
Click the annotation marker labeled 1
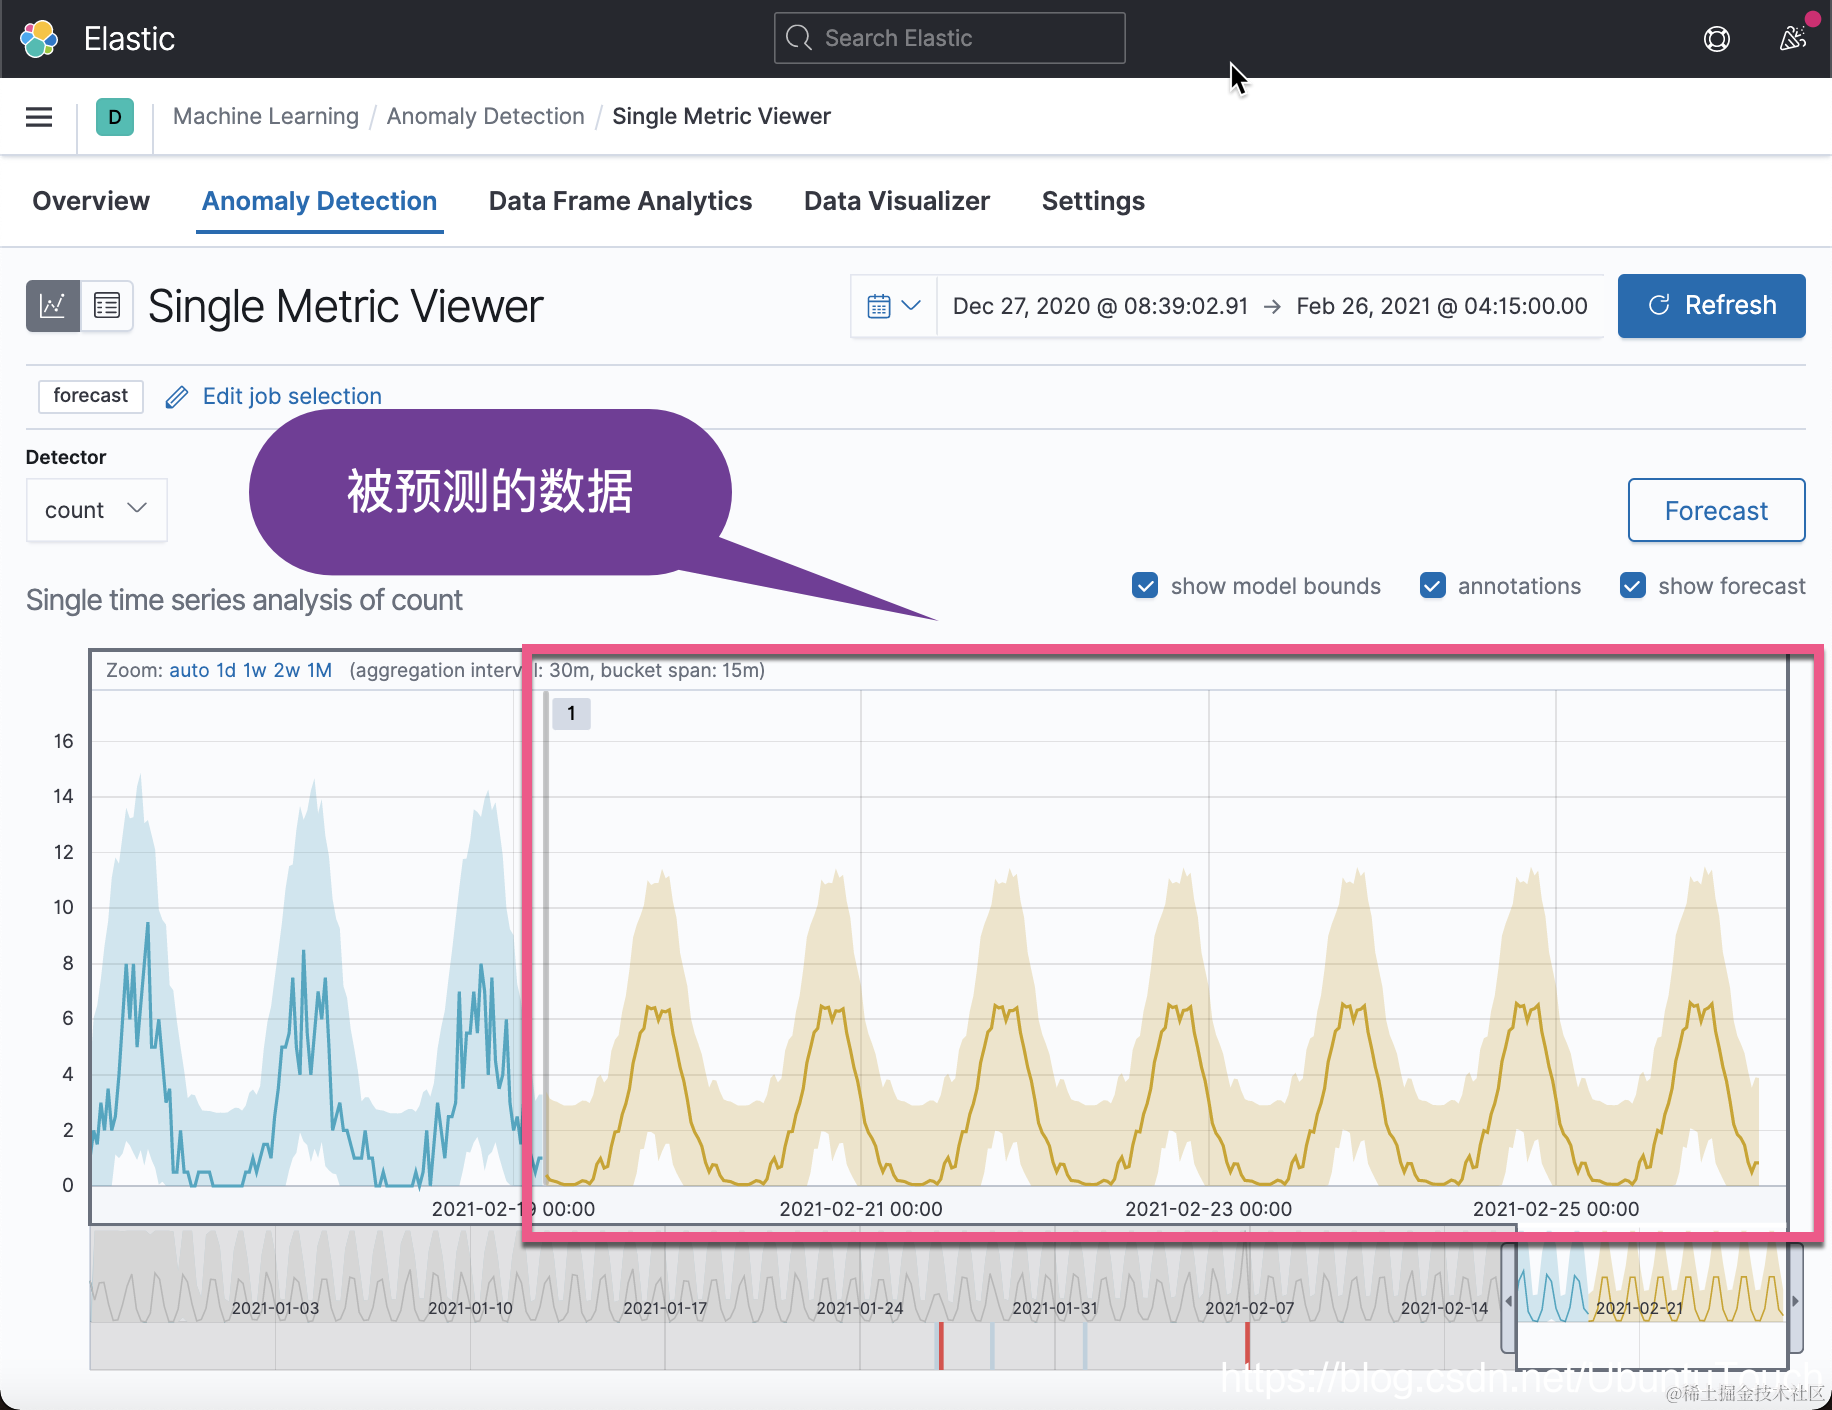click(571, 713)
